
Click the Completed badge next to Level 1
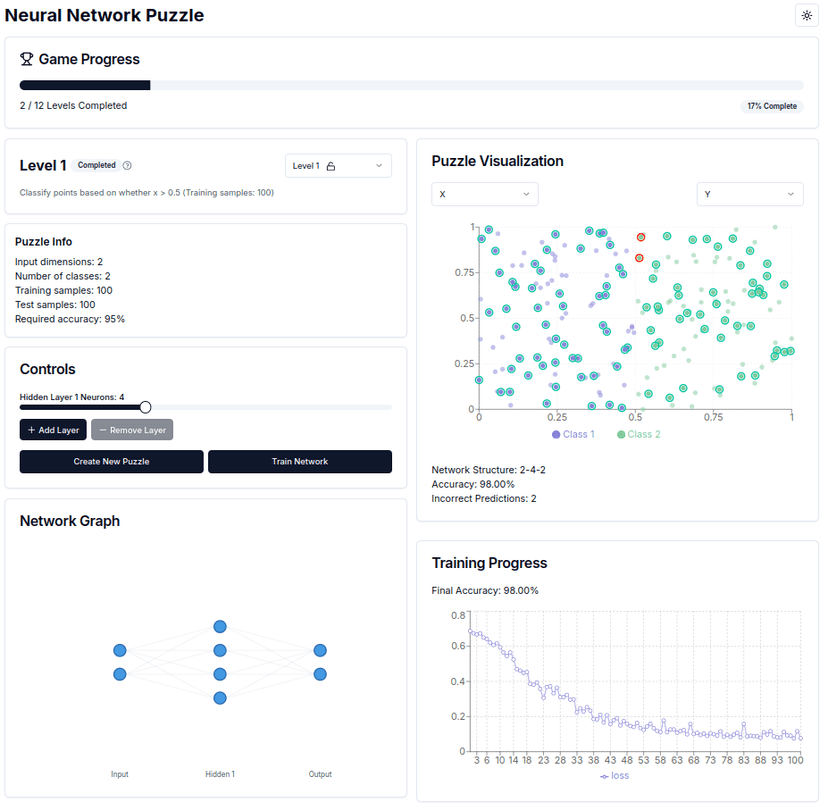tap(96, 165)
